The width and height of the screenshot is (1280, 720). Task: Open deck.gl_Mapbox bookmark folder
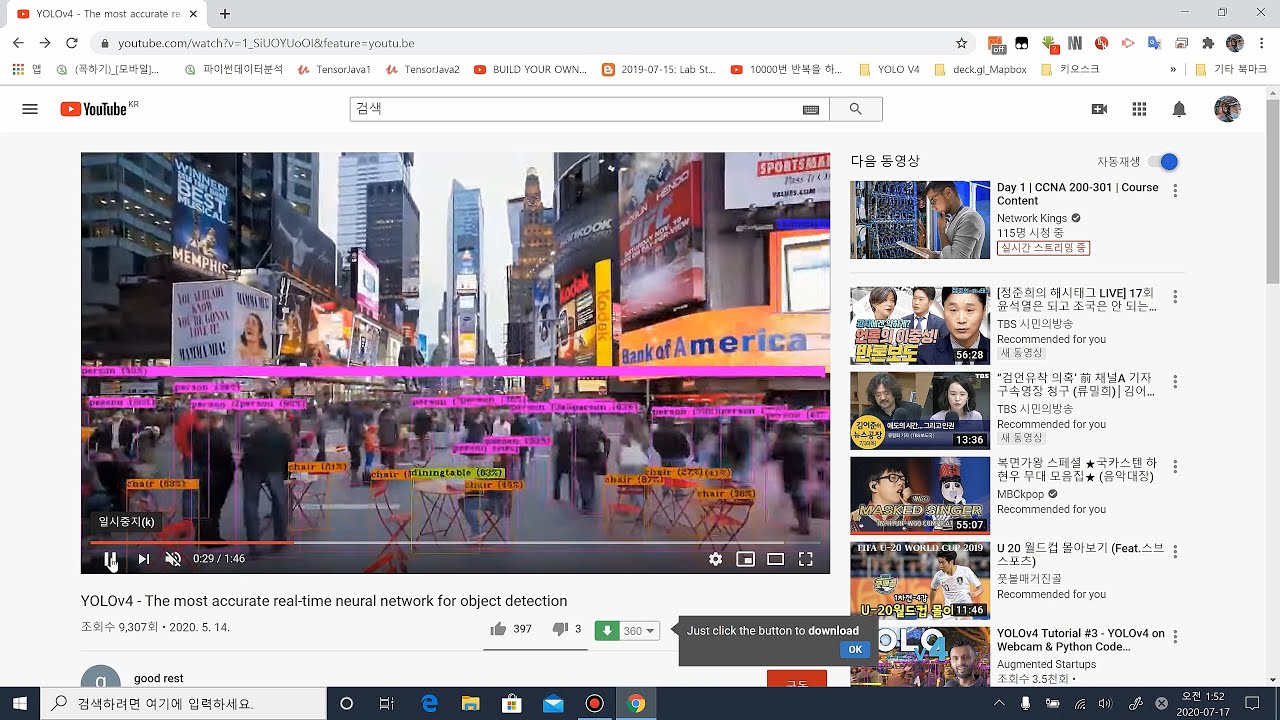click(x=980, y=70)
